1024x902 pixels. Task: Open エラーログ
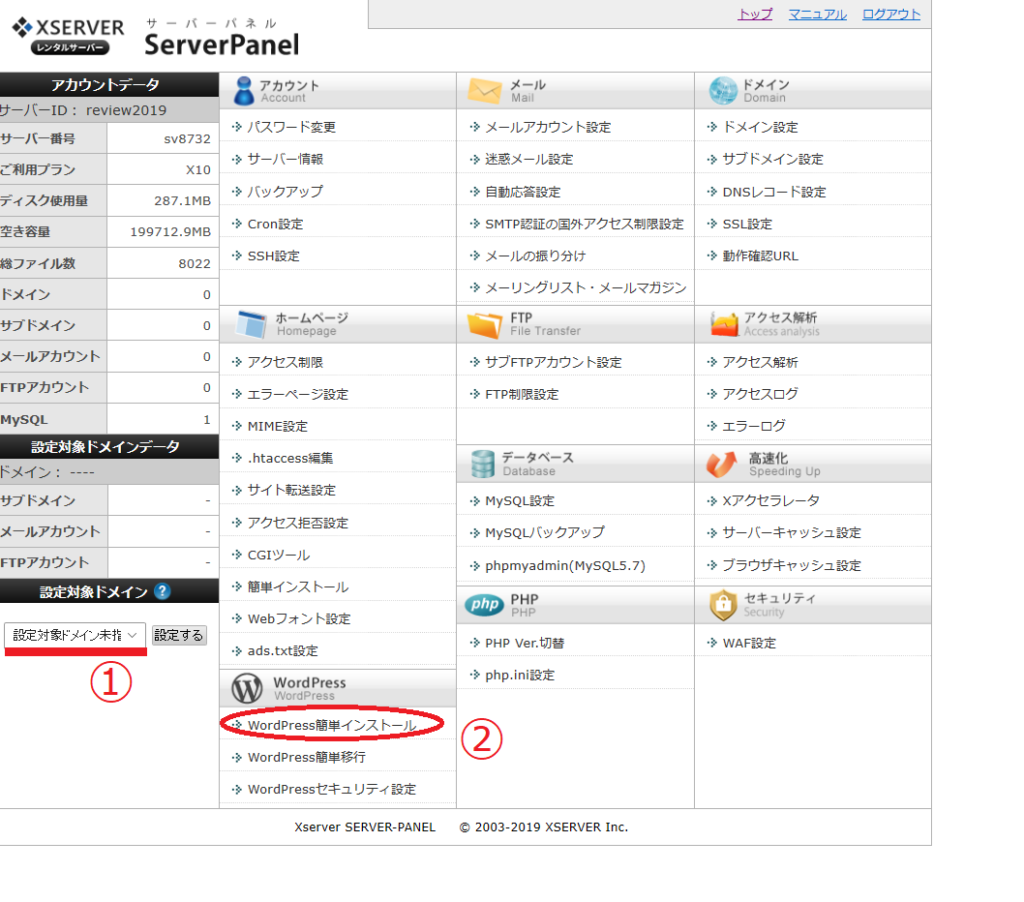pyautogui.click(x=754, y=427)
